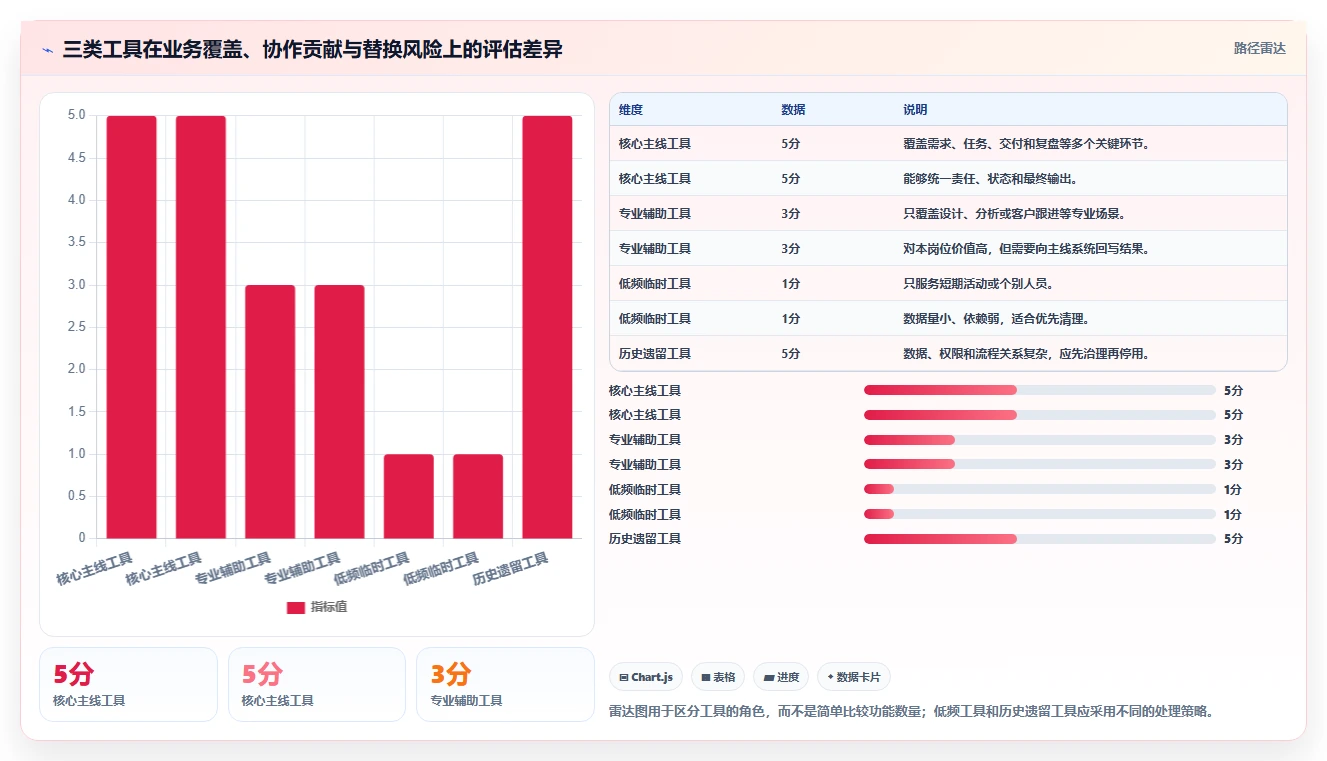1327x761 pixels.
Task: Click the lightning icon beside the page title
Action: click(x=47, y=50)
